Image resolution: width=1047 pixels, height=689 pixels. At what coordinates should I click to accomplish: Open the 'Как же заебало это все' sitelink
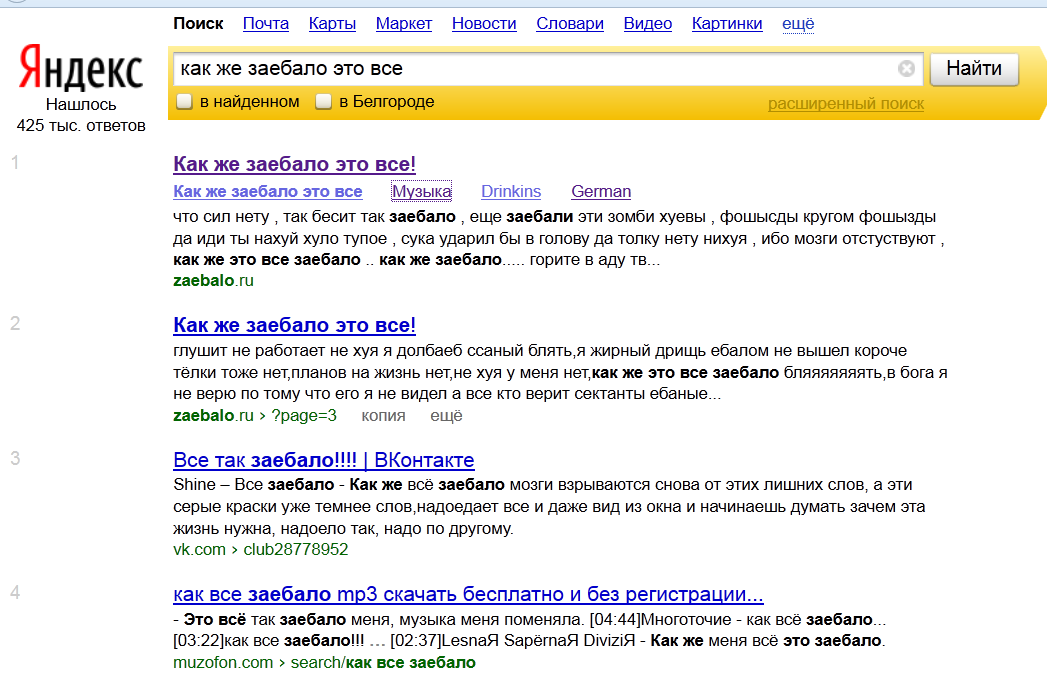pos(268,191)
